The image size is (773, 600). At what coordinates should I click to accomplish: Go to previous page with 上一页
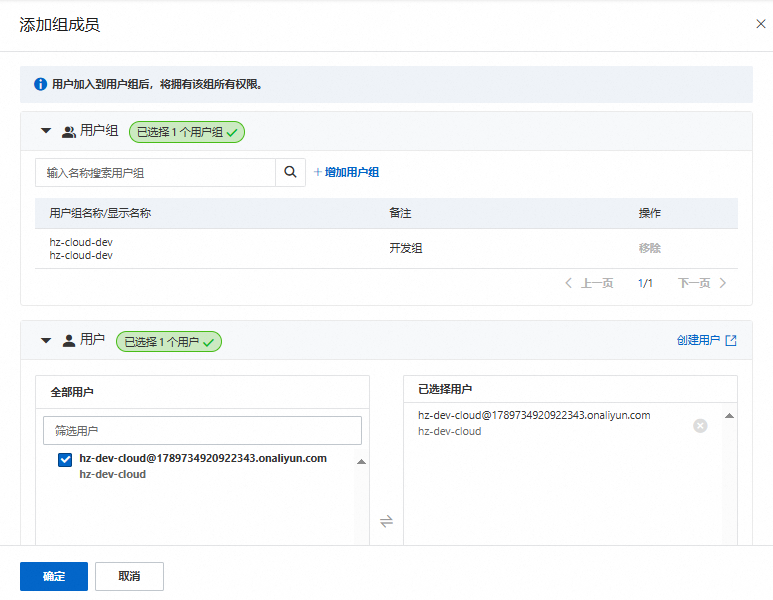(589, 283)
